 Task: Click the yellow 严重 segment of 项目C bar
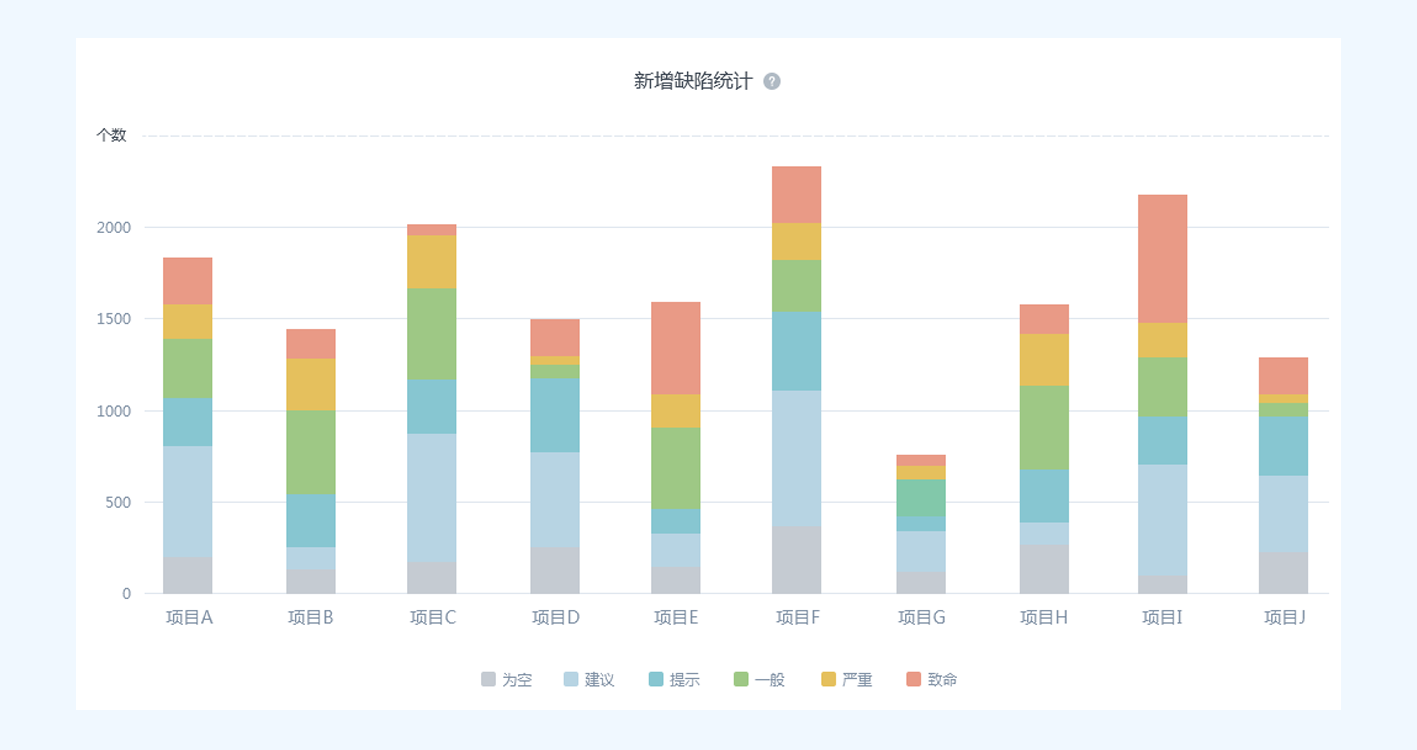[x=432, y=262]
